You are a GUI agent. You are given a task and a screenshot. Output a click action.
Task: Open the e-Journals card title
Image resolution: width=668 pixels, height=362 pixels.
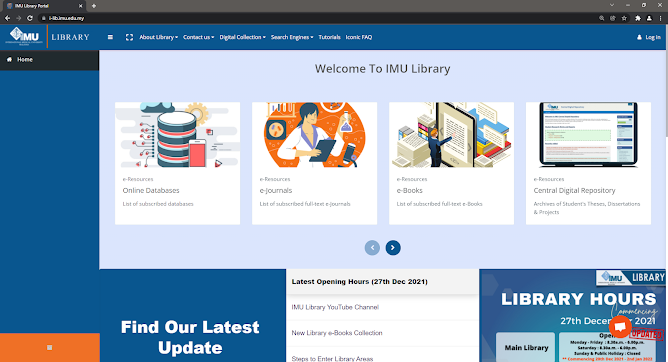coord(276,190)
